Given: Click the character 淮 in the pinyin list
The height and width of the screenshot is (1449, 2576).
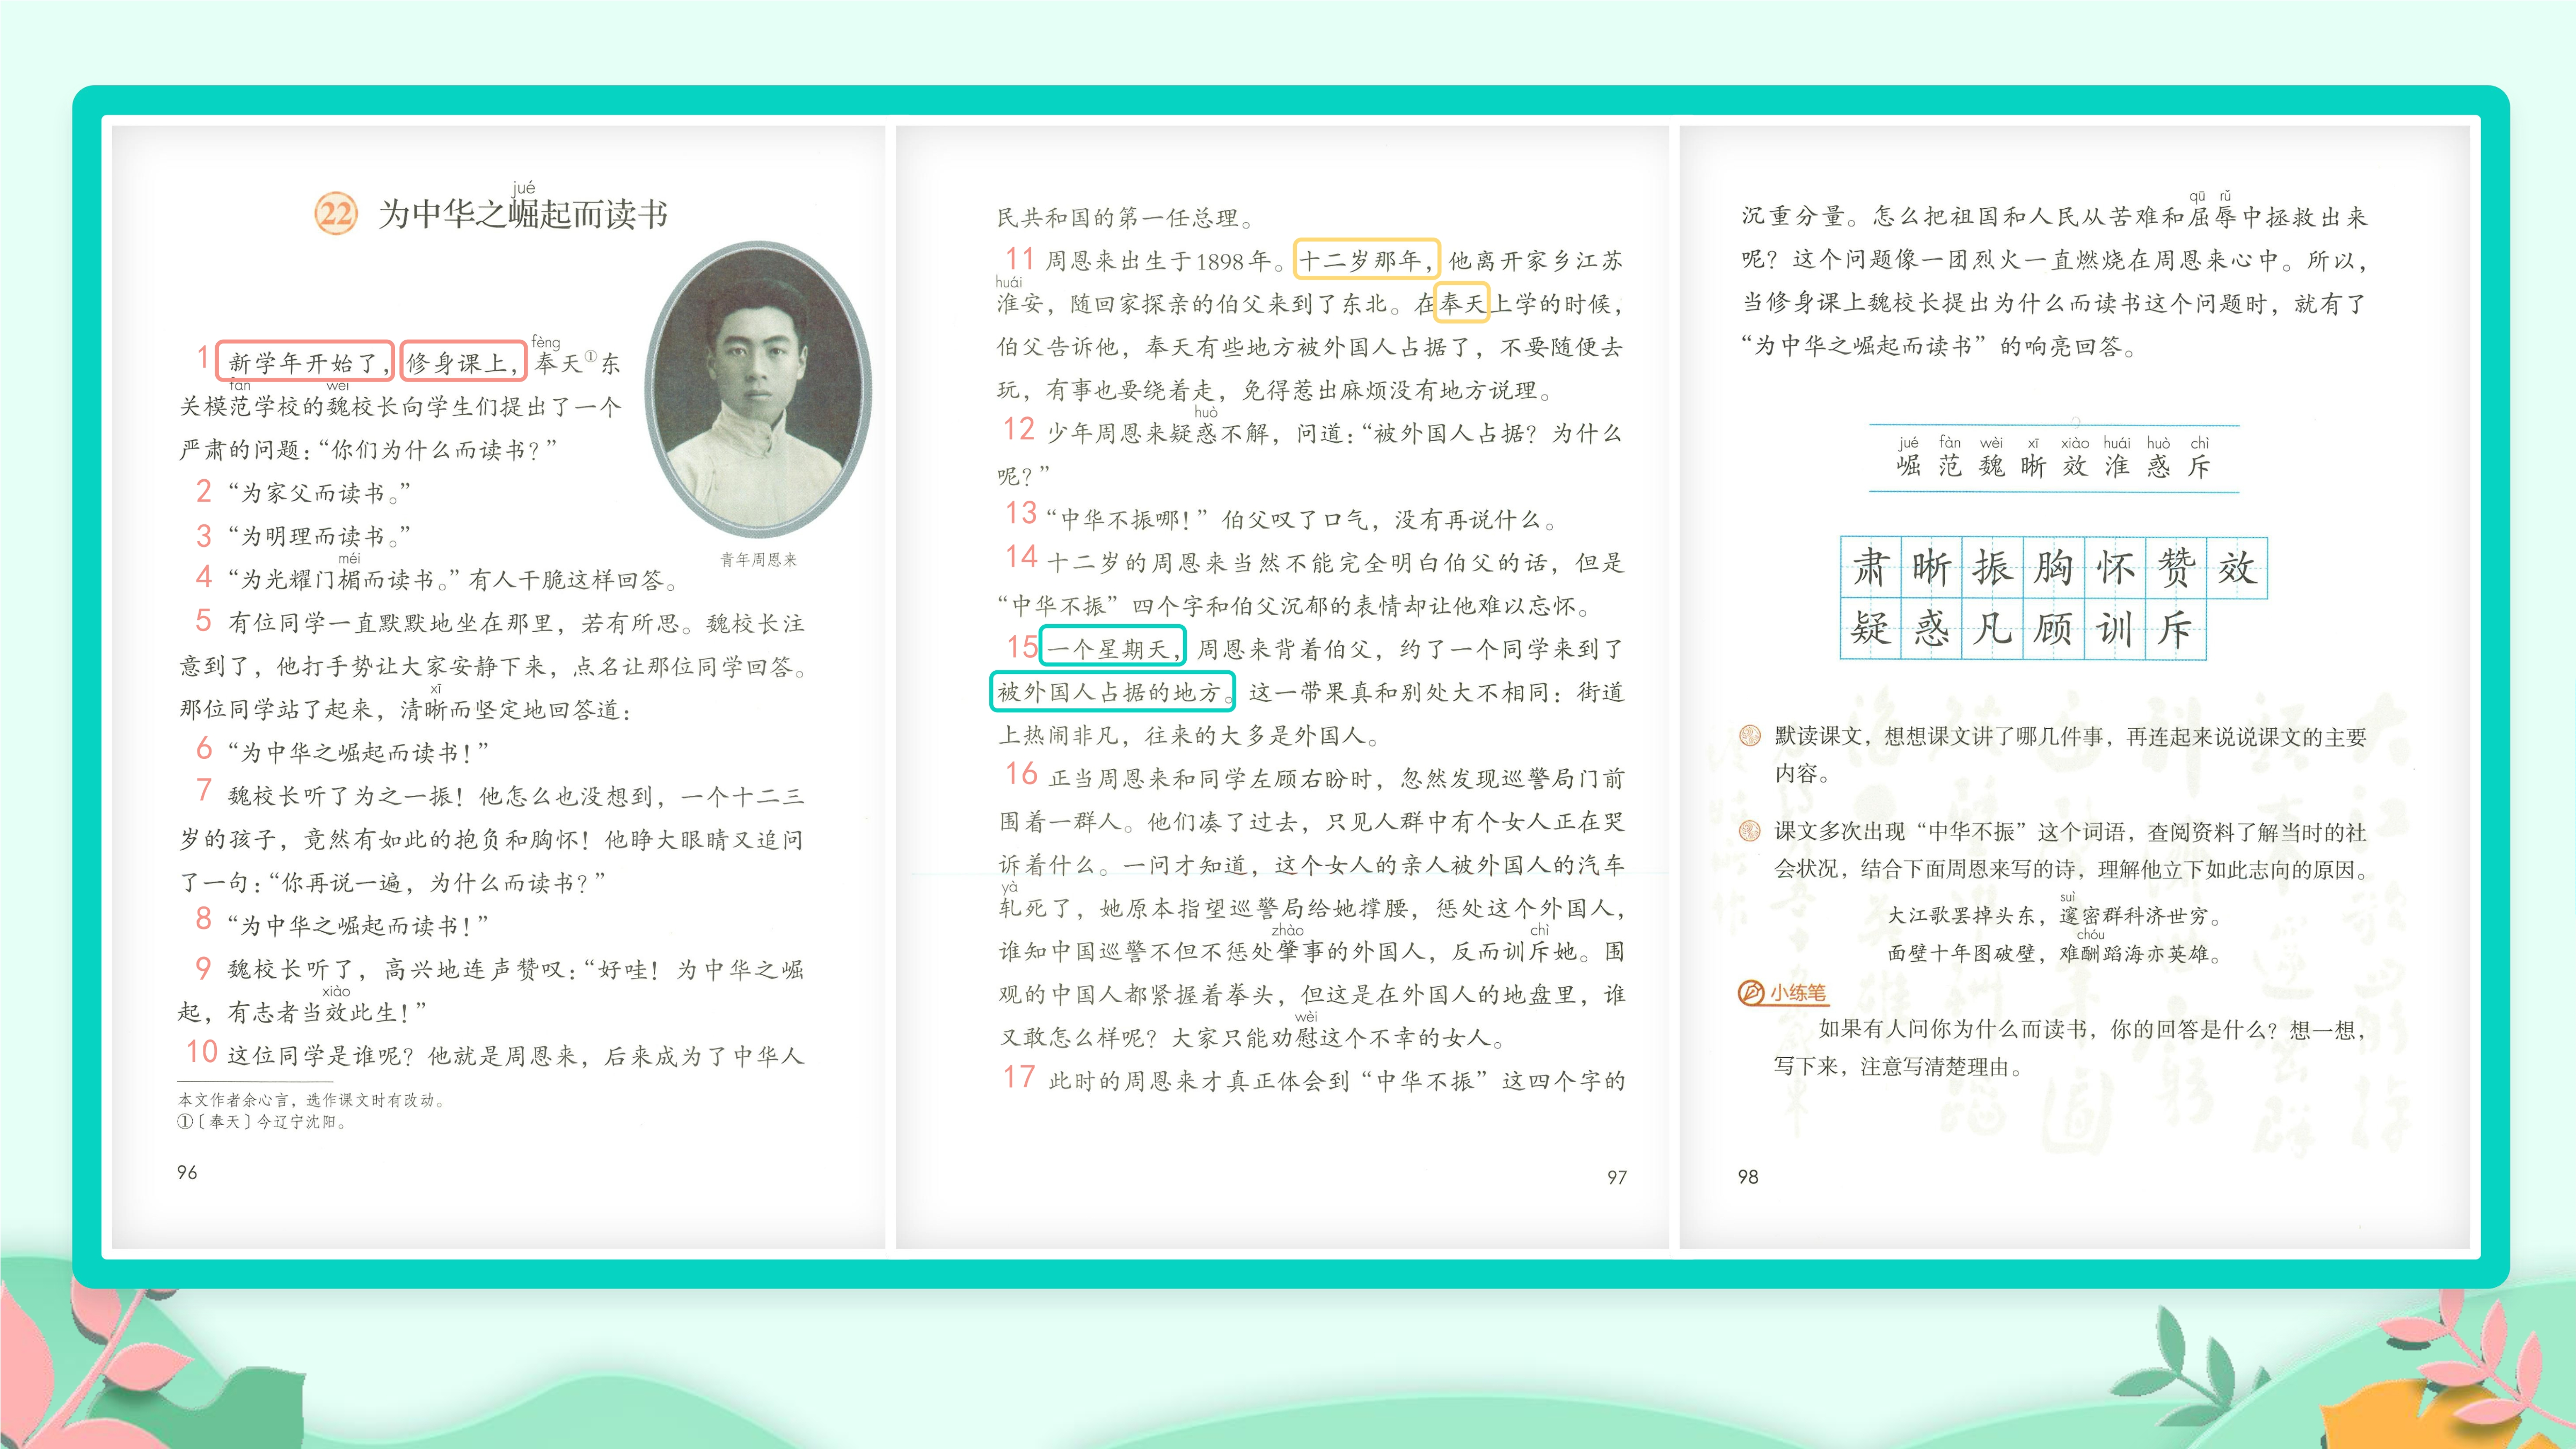Looking at the screenshot, I should coord(2116,466).
